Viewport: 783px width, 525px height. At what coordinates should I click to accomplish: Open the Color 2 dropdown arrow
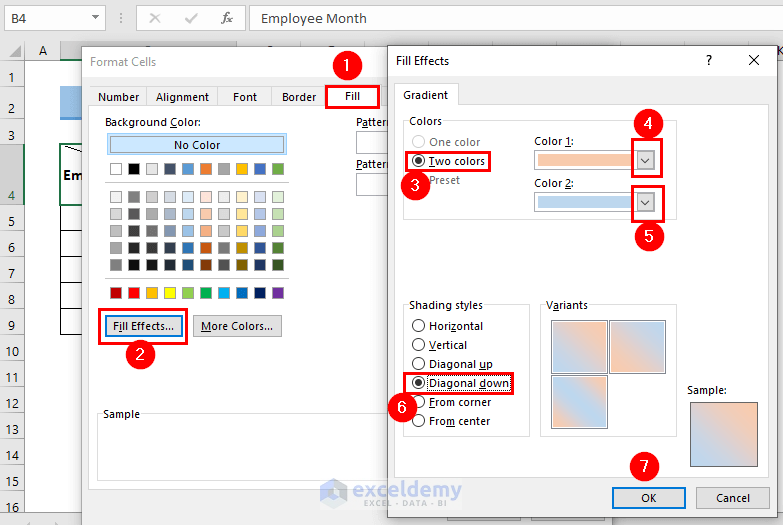pyautogui.click(x=645, y=202)
